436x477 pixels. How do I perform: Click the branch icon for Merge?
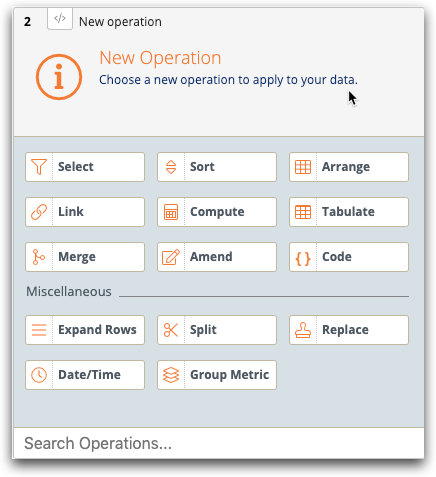(39, 257)
